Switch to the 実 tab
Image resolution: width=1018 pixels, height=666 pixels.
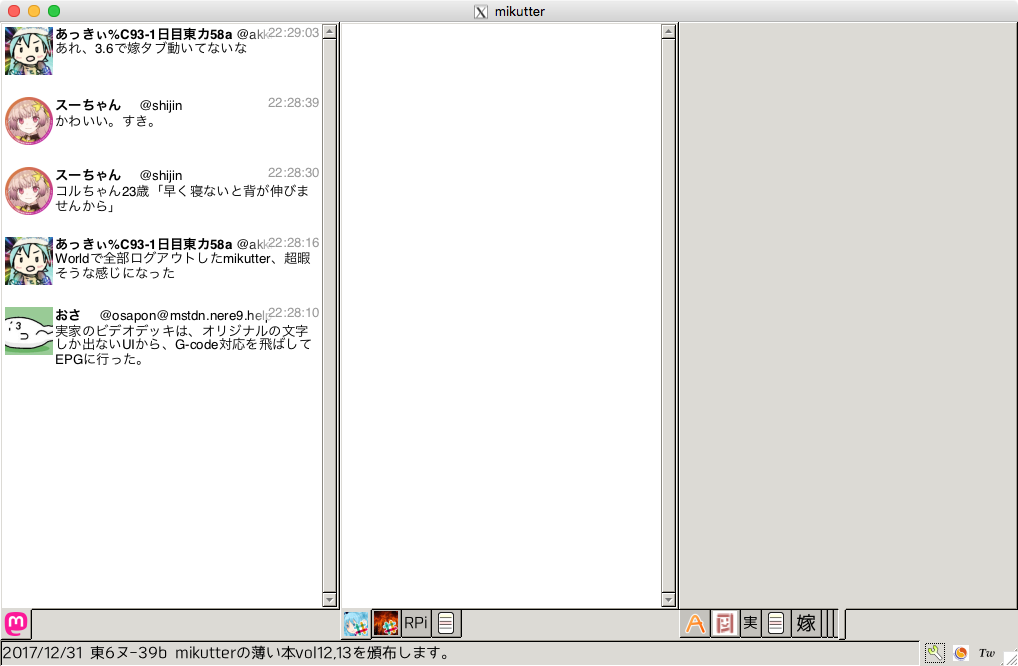point(751,624)
